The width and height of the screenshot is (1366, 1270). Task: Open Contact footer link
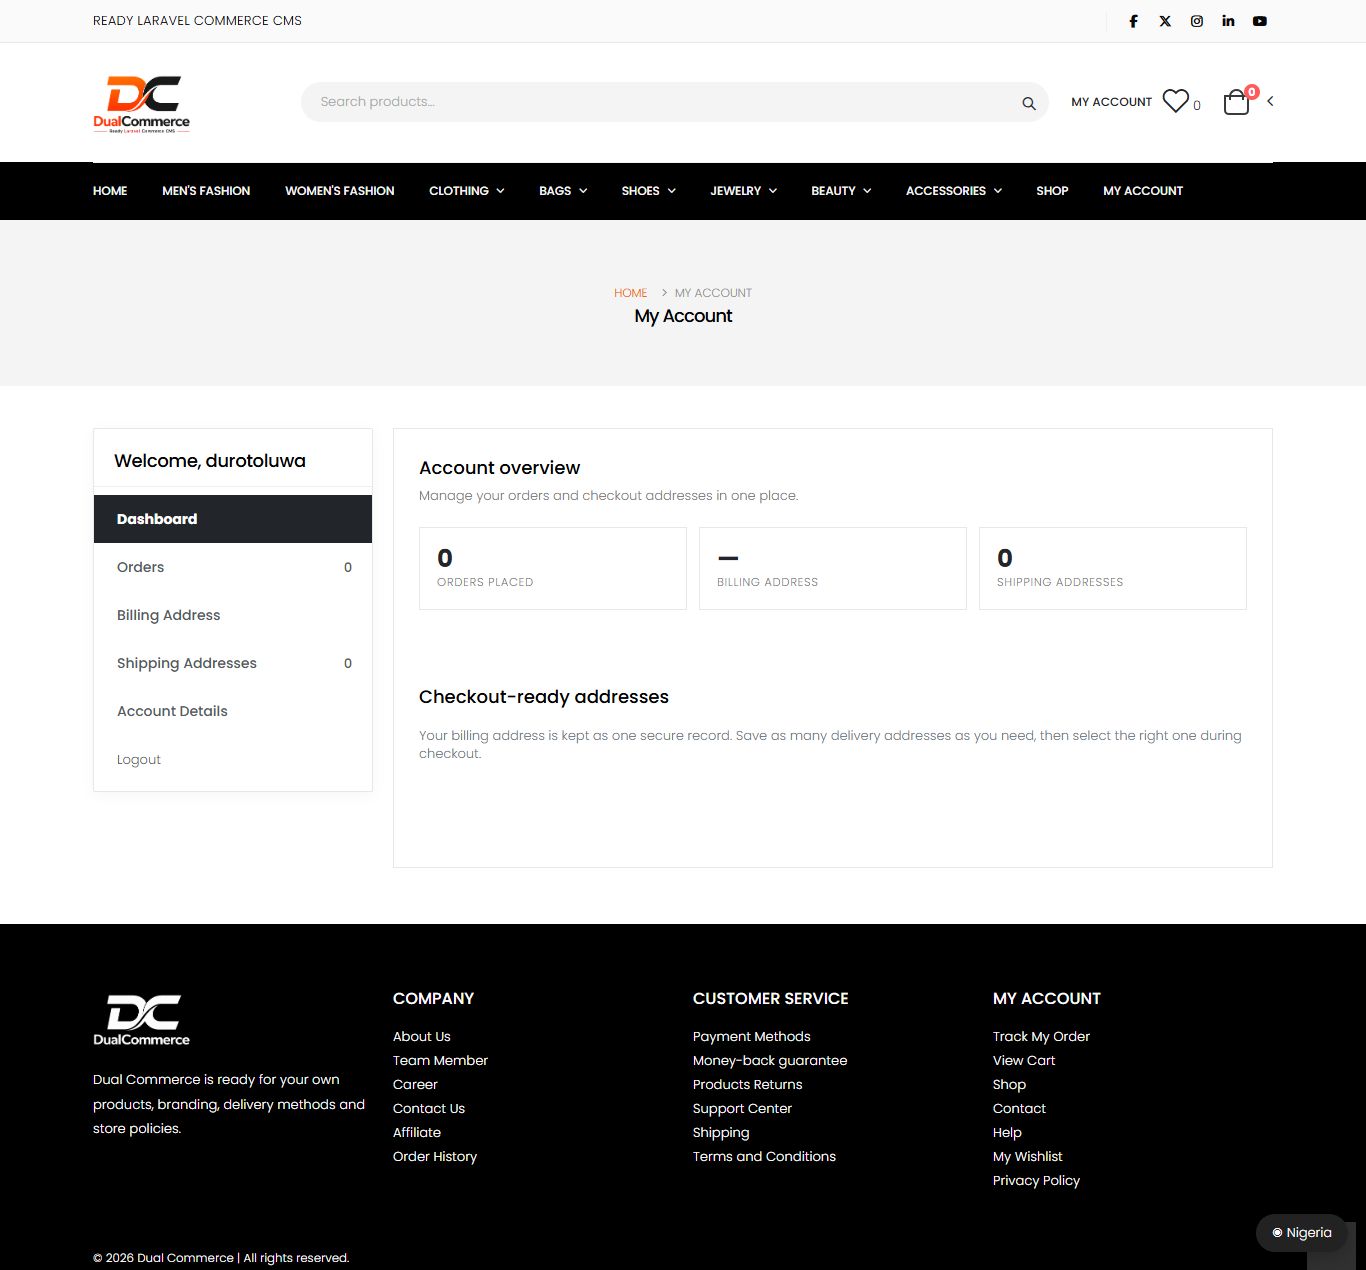click(1019, 1109)
